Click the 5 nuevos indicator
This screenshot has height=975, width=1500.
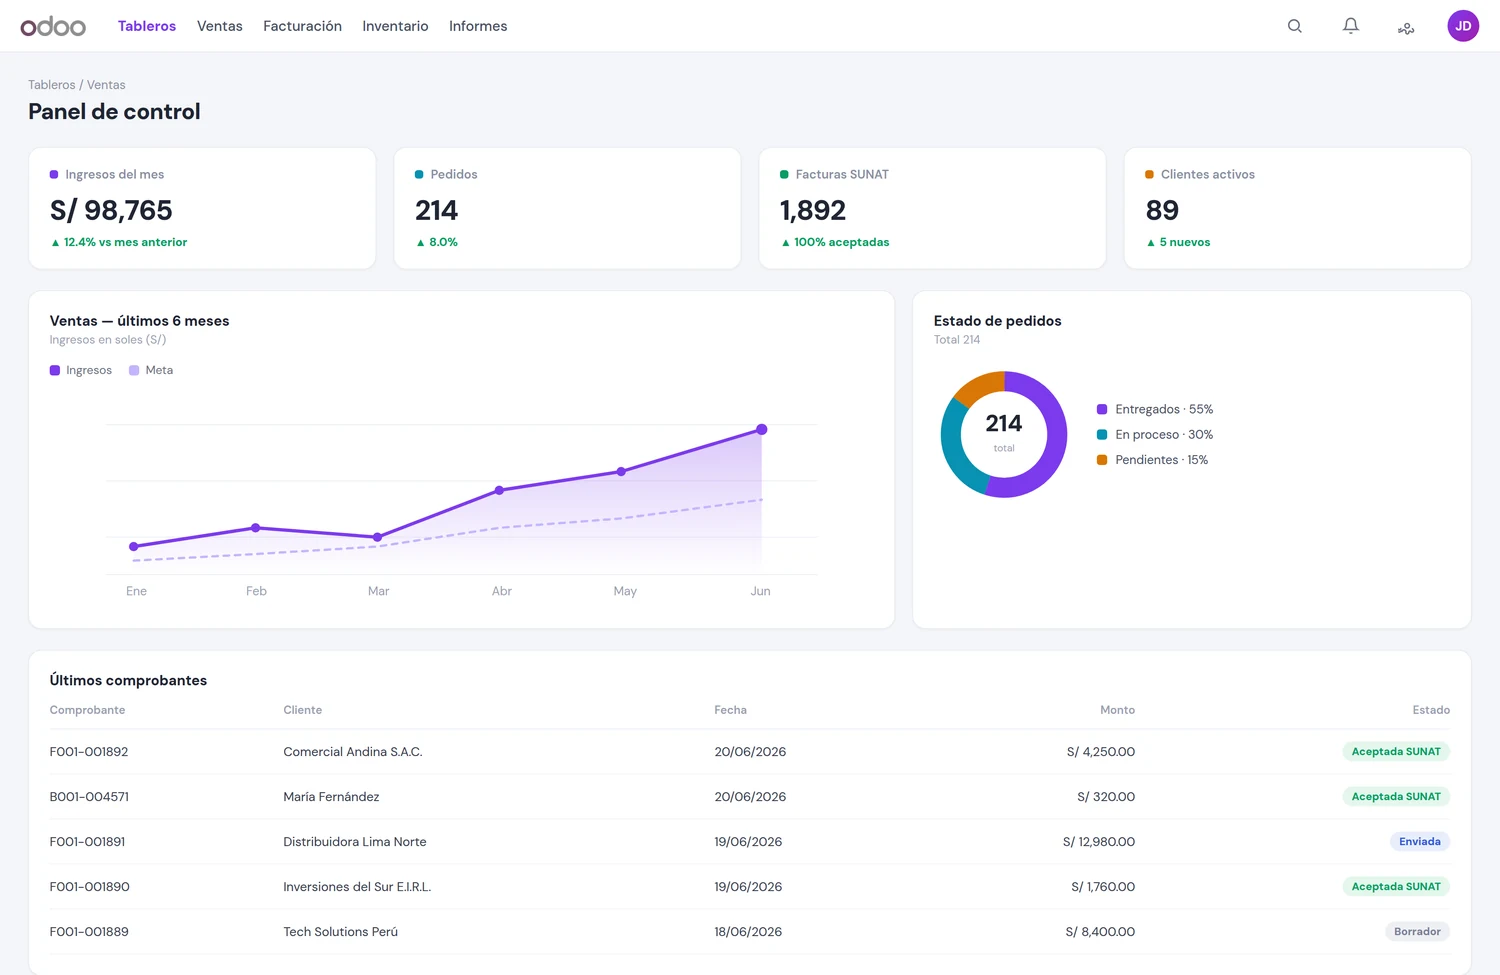click(1178, 242)
